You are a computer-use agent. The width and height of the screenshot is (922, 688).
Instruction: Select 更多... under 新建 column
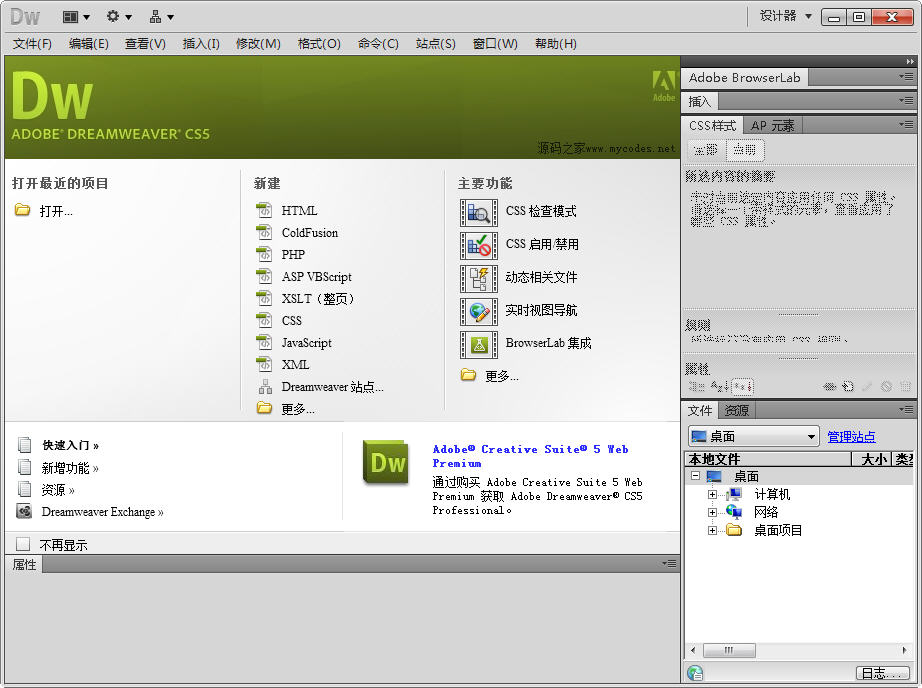click(x=298, y=409)
